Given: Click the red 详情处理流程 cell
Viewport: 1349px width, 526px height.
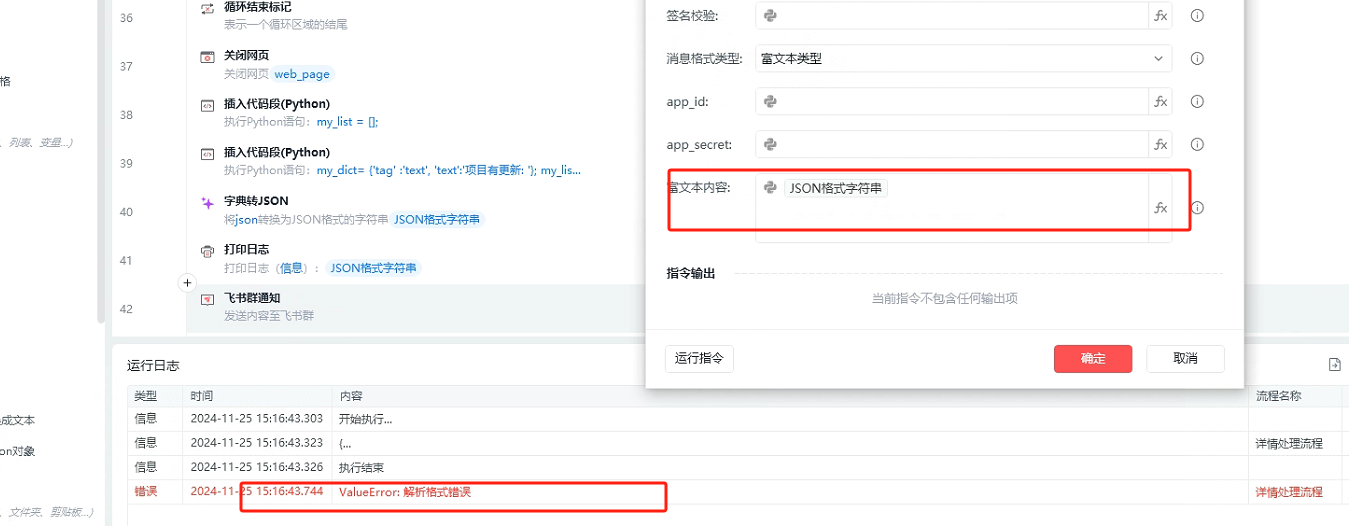Looking at the screenshot, I should pyautogui.click(x=1289, y=492).
